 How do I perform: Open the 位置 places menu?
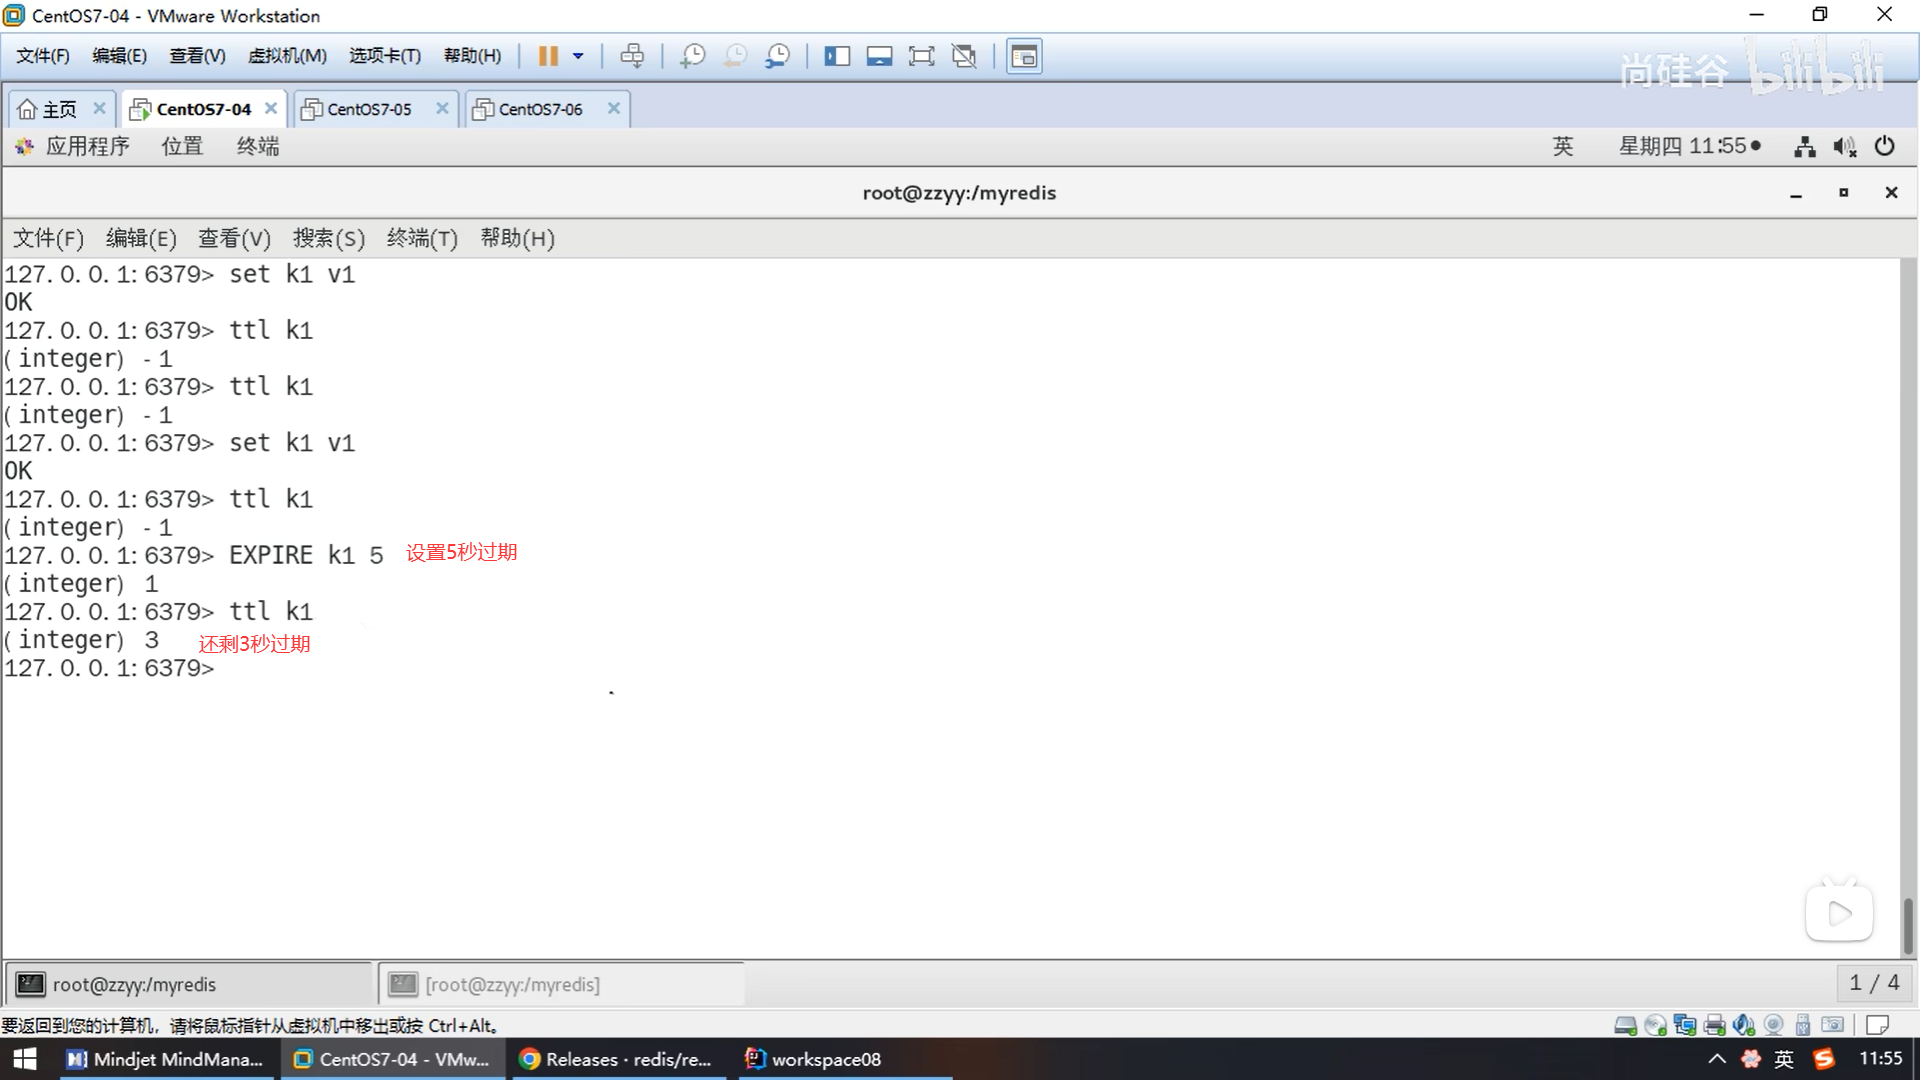pos(182,146)
